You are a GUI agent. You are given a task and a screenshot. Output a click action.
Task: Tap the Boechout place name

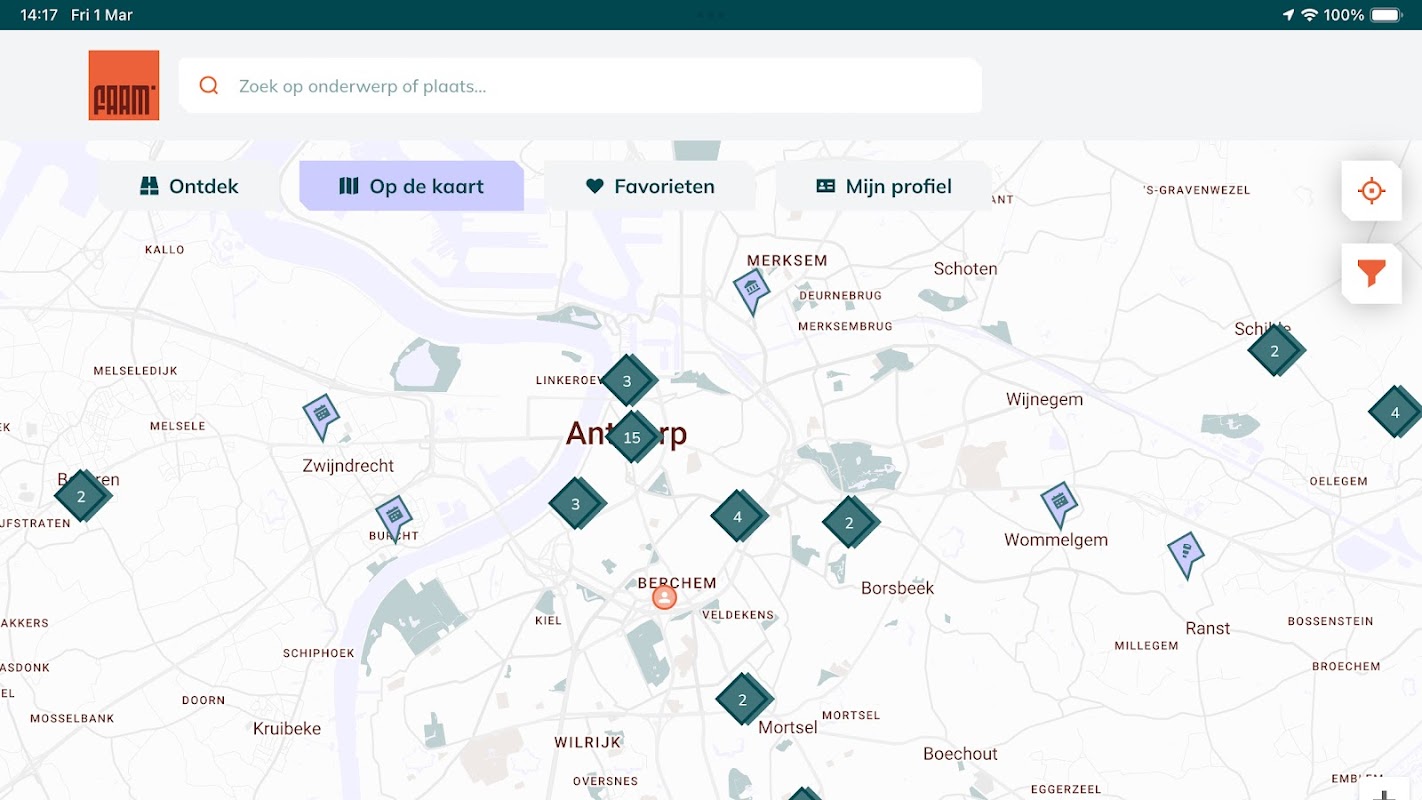click(x=960, y=754)
